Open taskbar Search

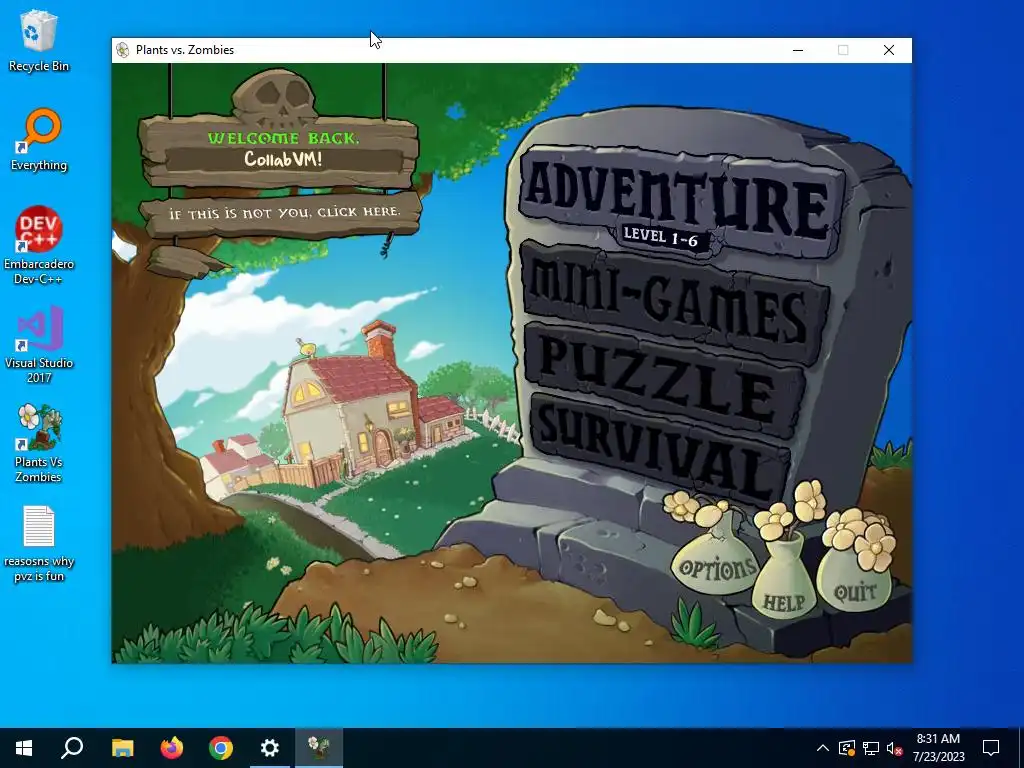(x=72, y=748)
